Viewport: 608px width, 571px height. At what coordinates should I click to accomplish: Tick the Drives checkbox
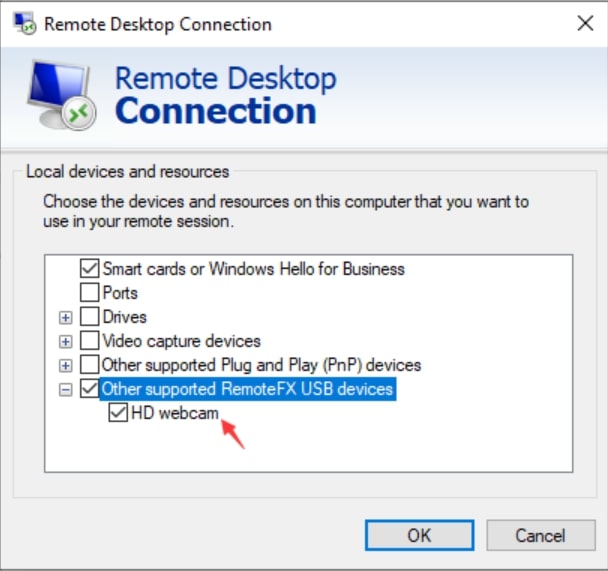coord(90,317)
